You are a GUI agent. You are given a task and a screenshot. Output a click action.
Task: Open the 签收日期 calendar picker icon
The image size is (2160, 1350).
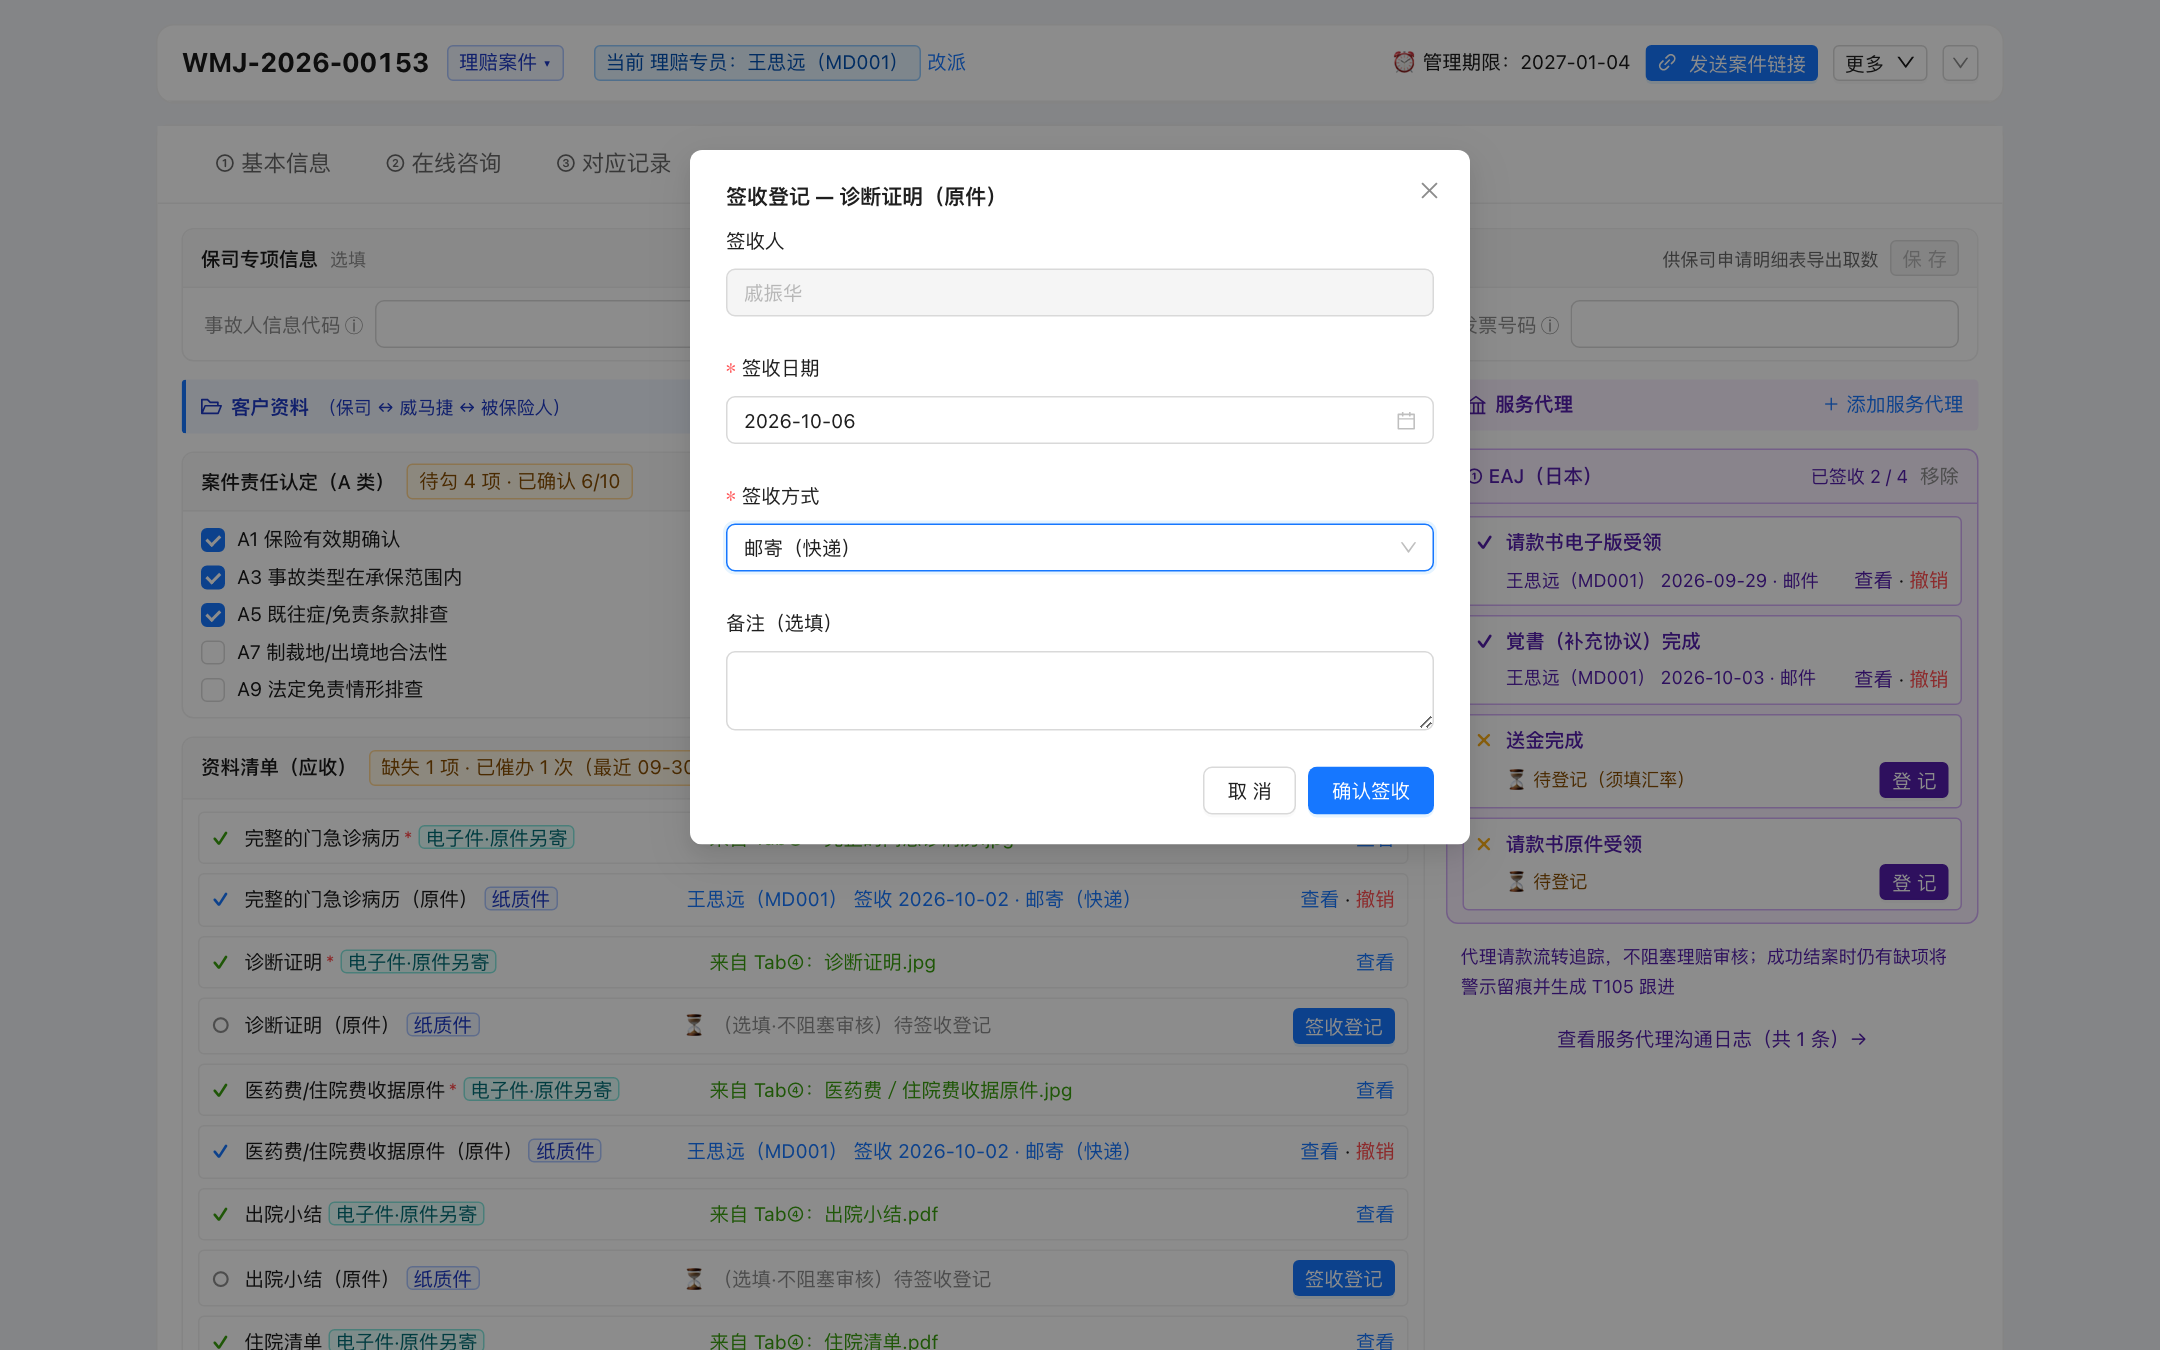(x=1406, y=421)
